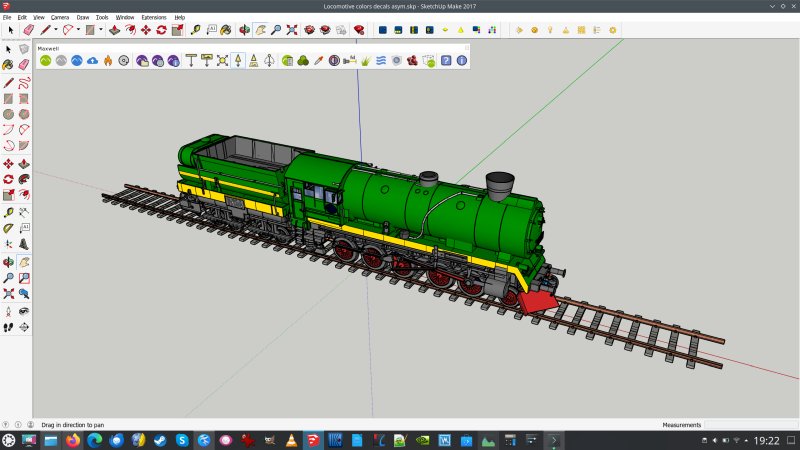Select the Pie tool in left toolbar
This screenshot has height=450, width=800.
[24, 145]
